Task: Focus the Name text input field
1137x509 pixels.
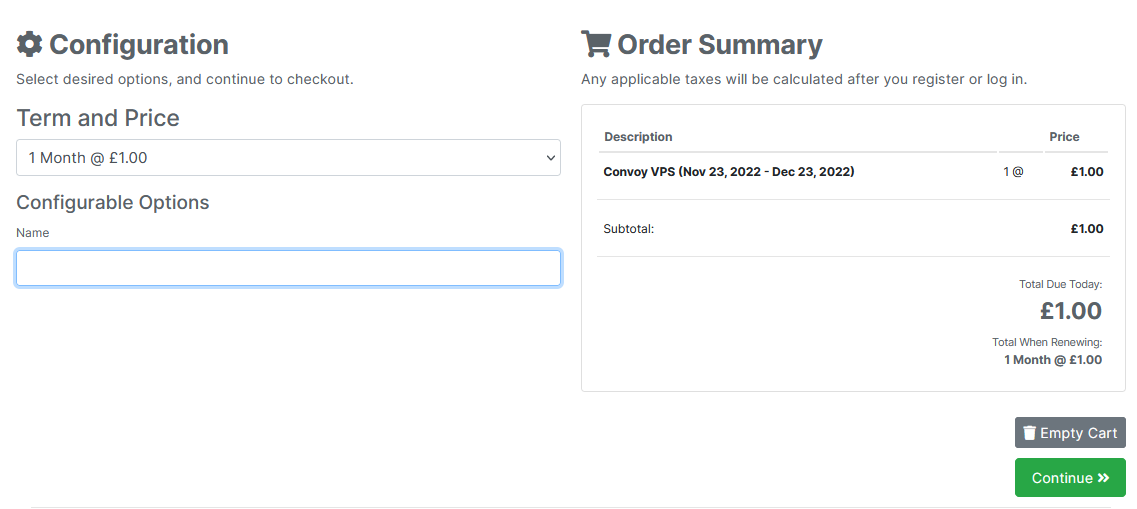Action: pos(288,268)
